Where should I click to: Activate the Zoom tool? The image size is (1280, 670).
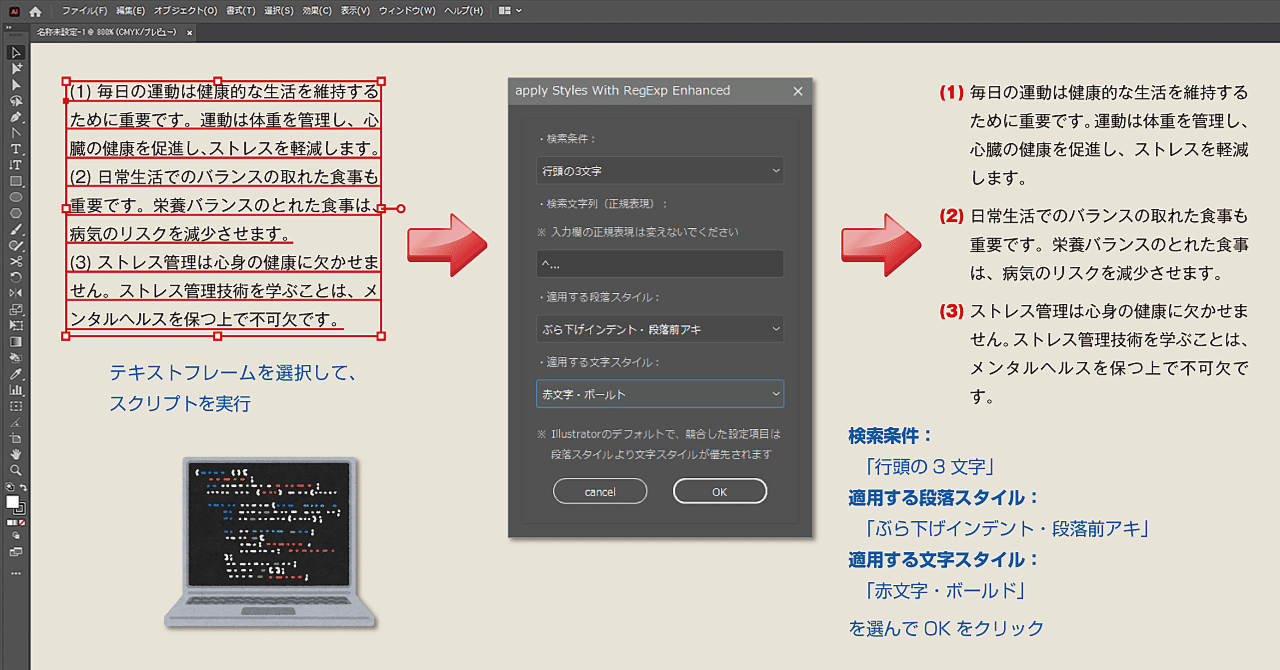(x=13, y=469)
